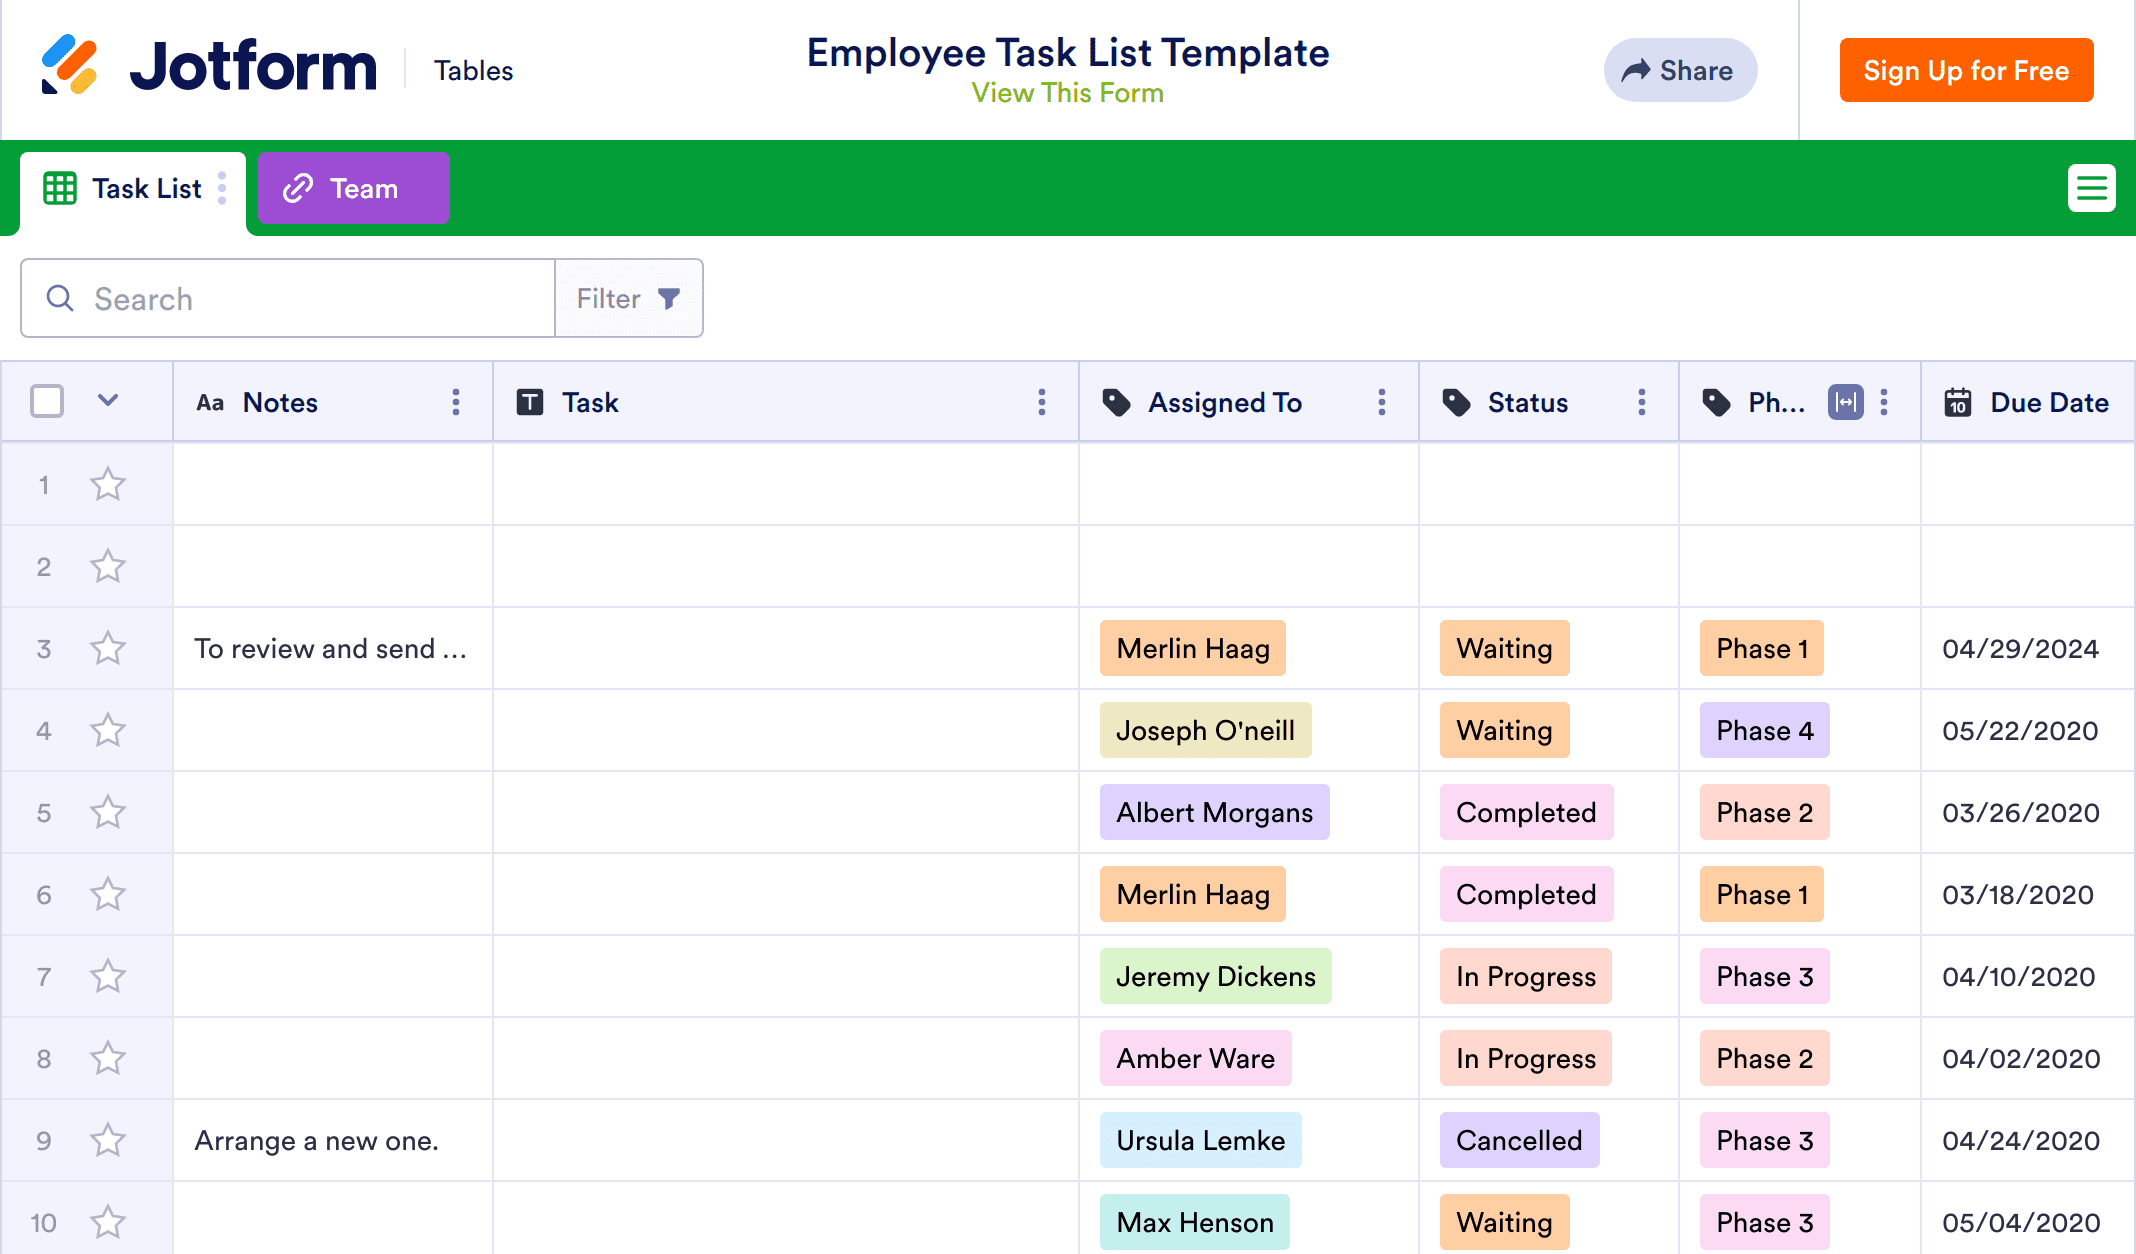2136x1254 pixels.
Task: Open Status column options menu
Action: (x=1642, y=402)
